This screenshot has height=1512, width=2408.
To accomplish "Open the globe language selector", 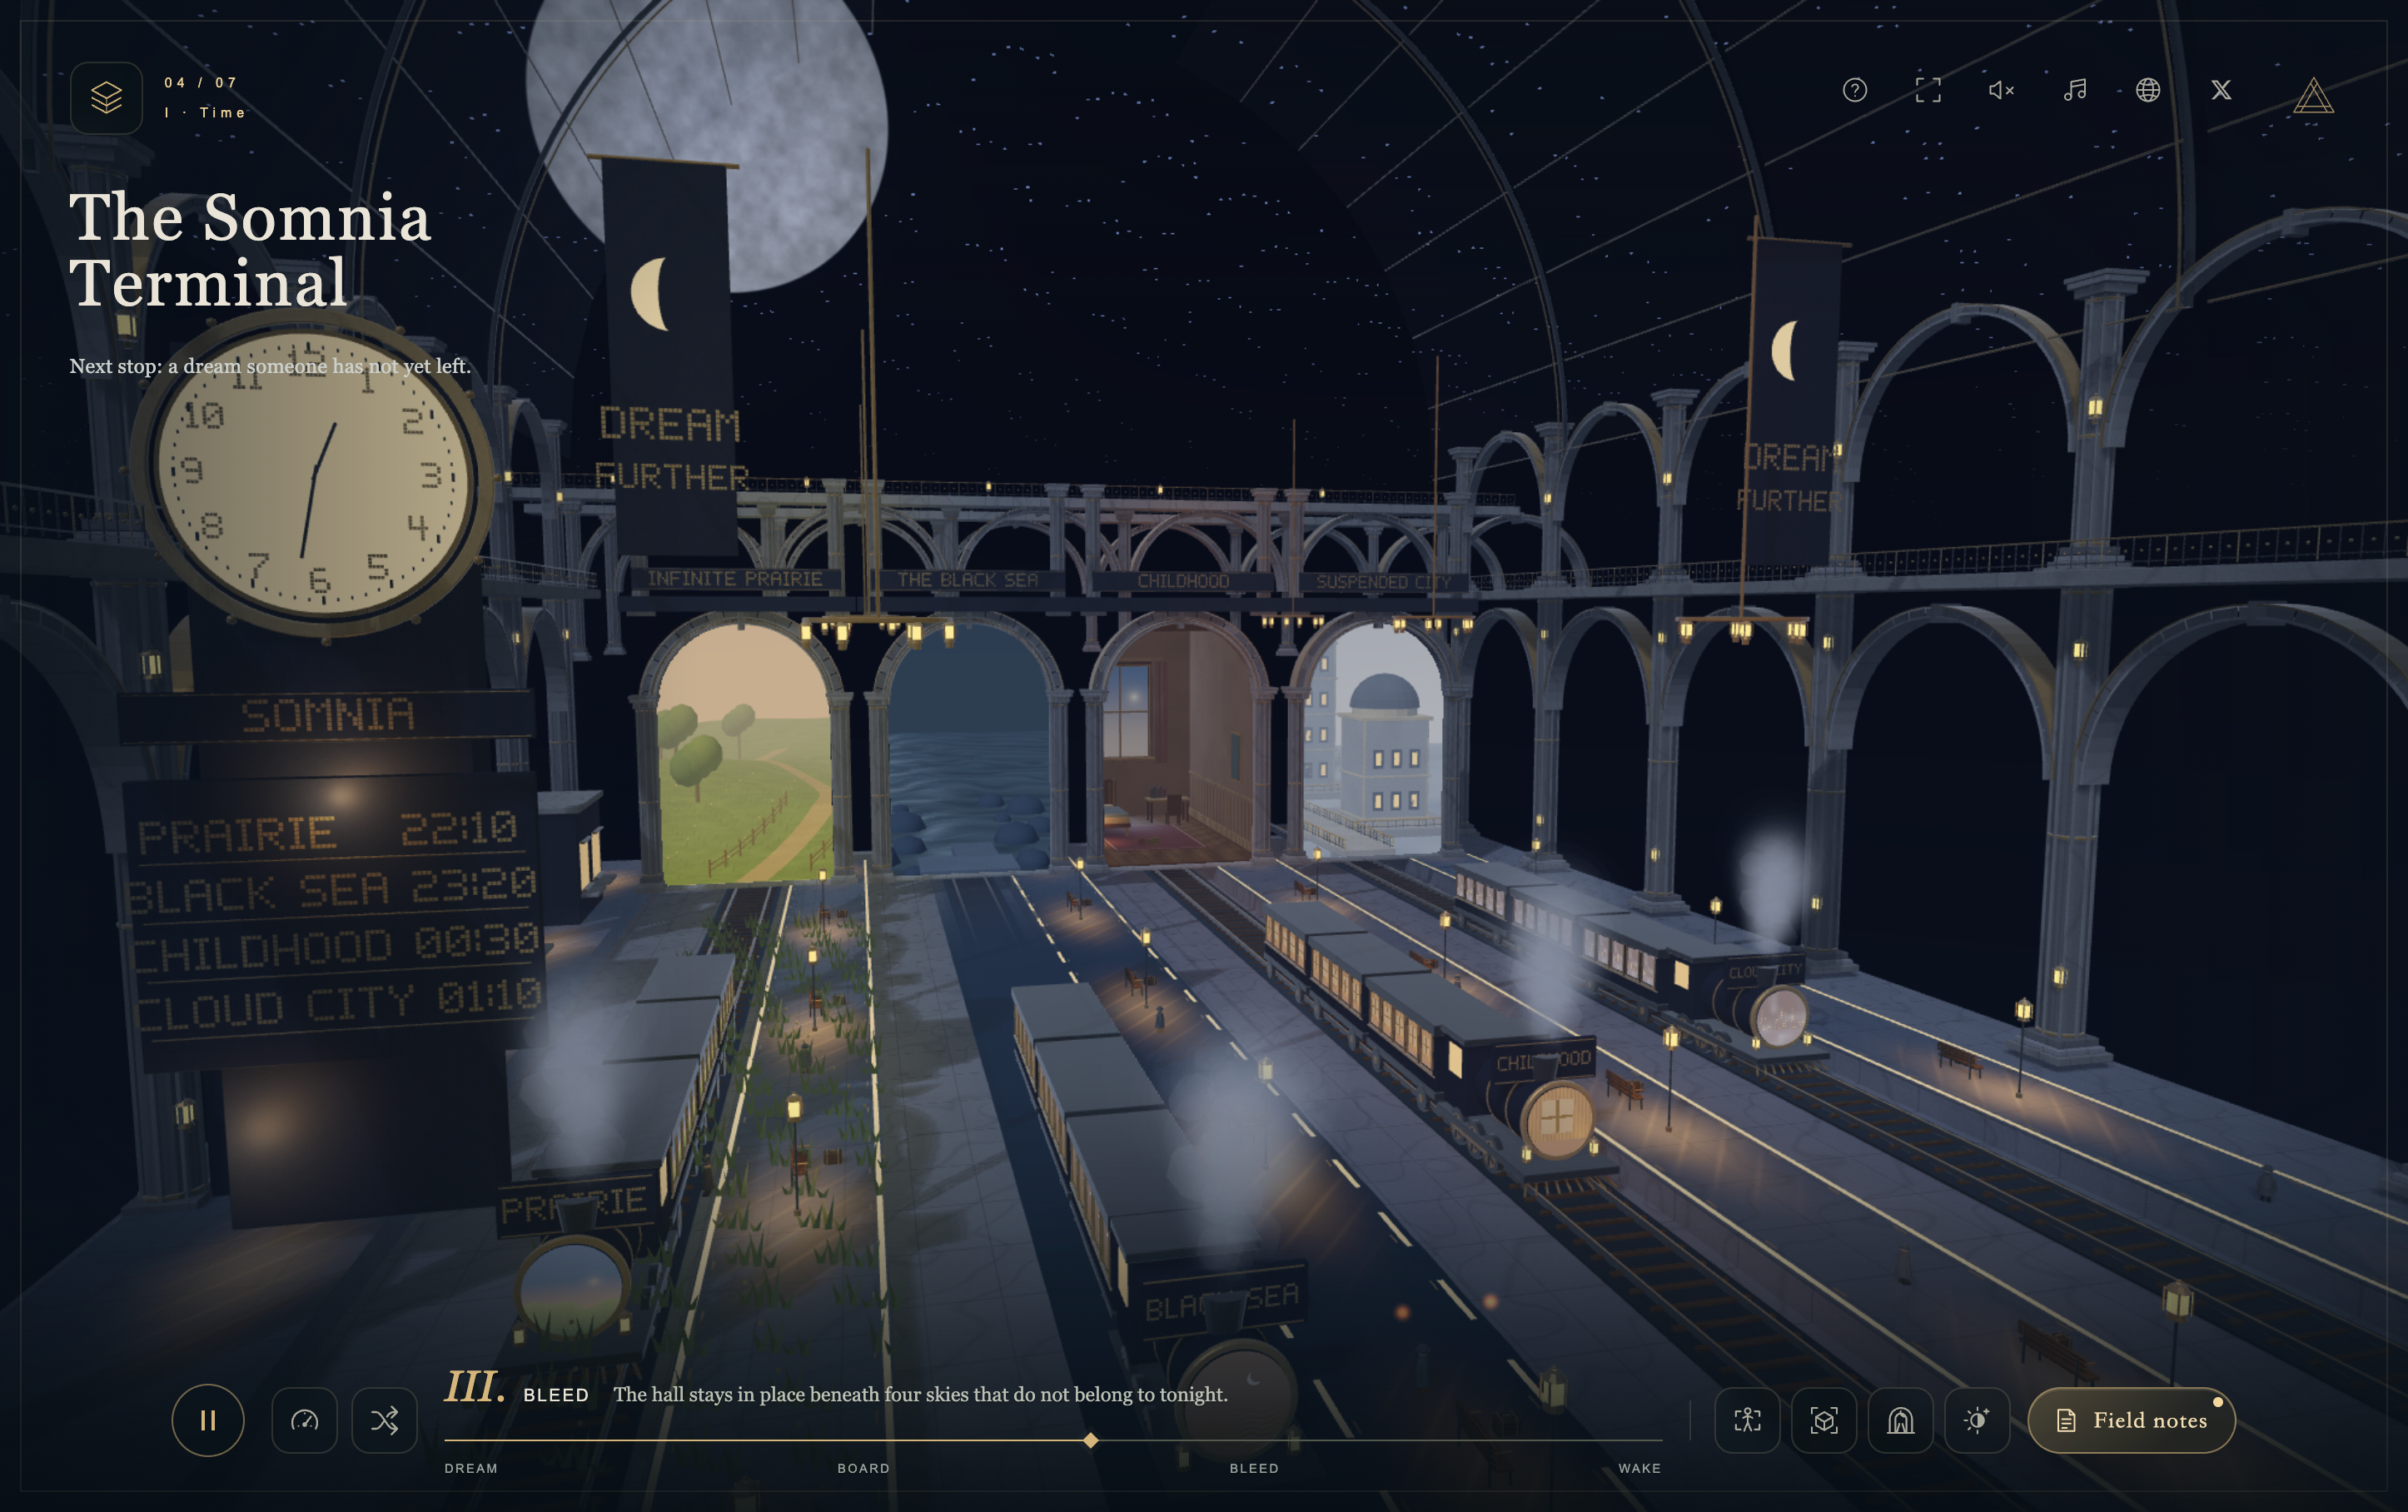I will (x=2148, y=90).
